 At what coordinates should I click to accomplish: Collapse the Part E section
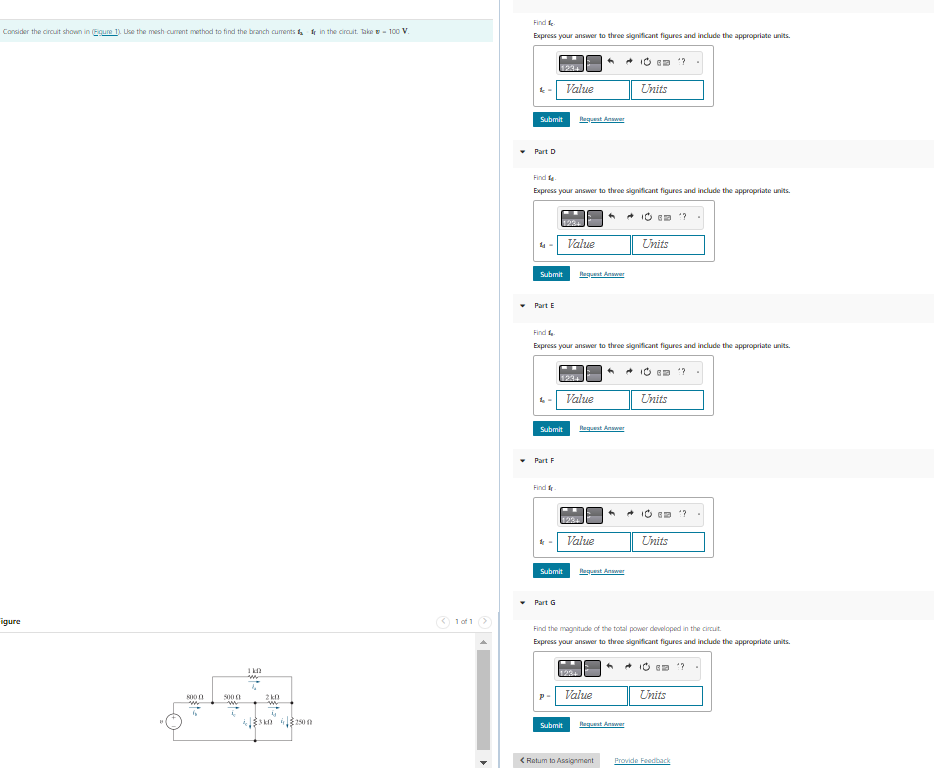(x=521, y=306)
